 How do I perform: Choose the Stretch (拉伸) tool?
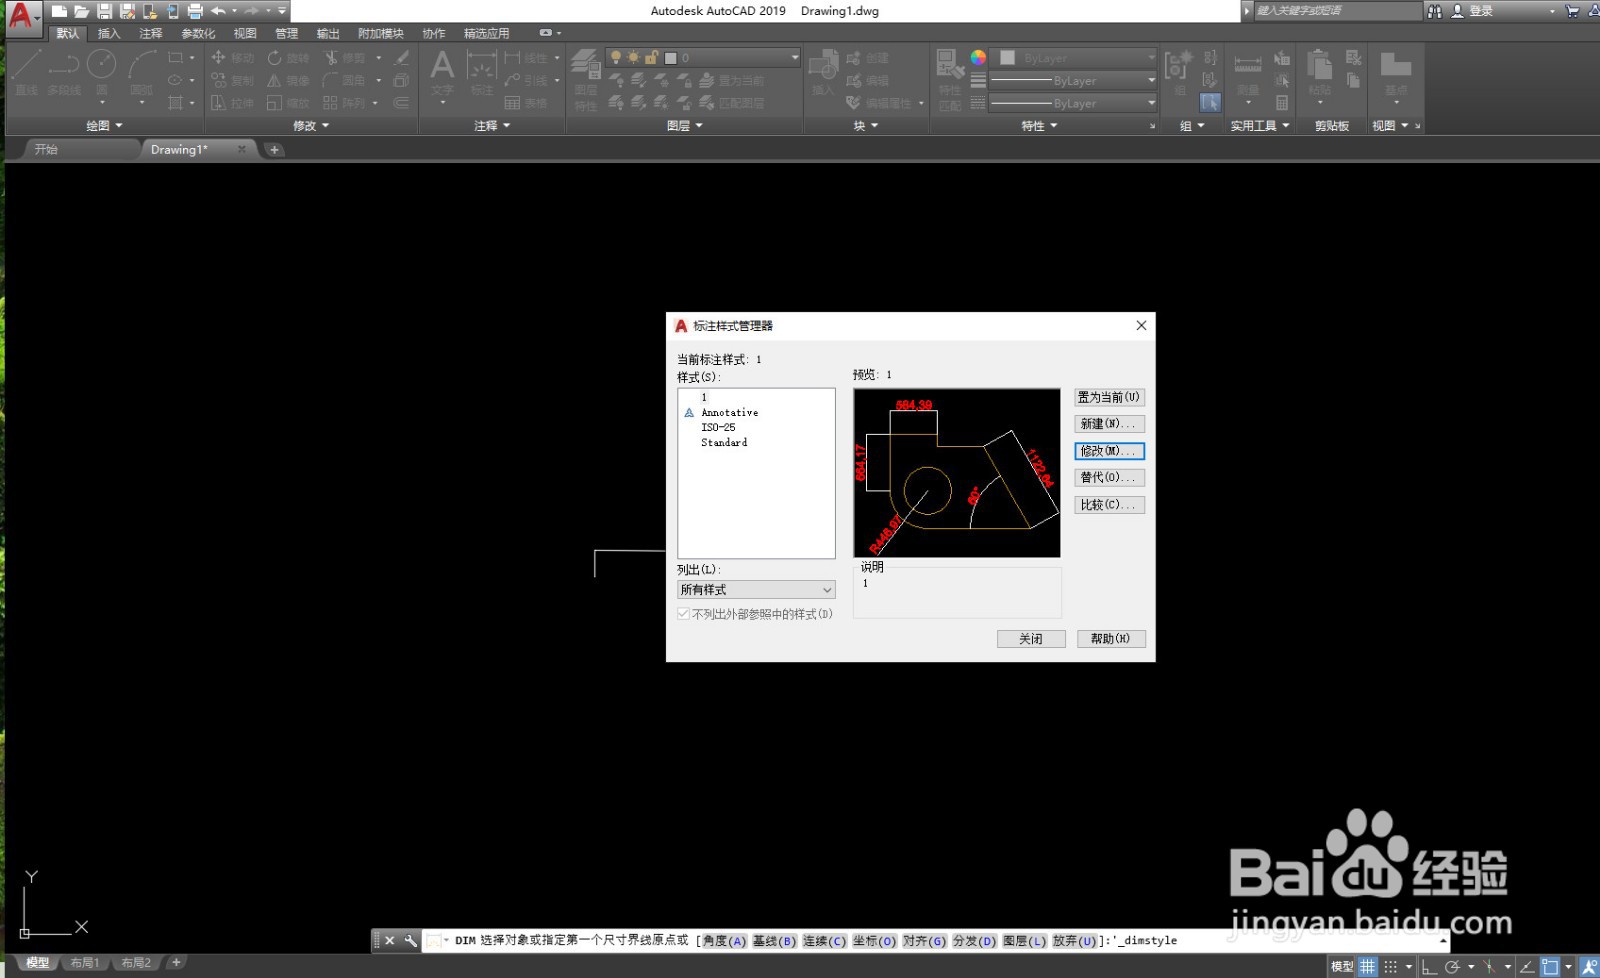(x=233, y=103)
